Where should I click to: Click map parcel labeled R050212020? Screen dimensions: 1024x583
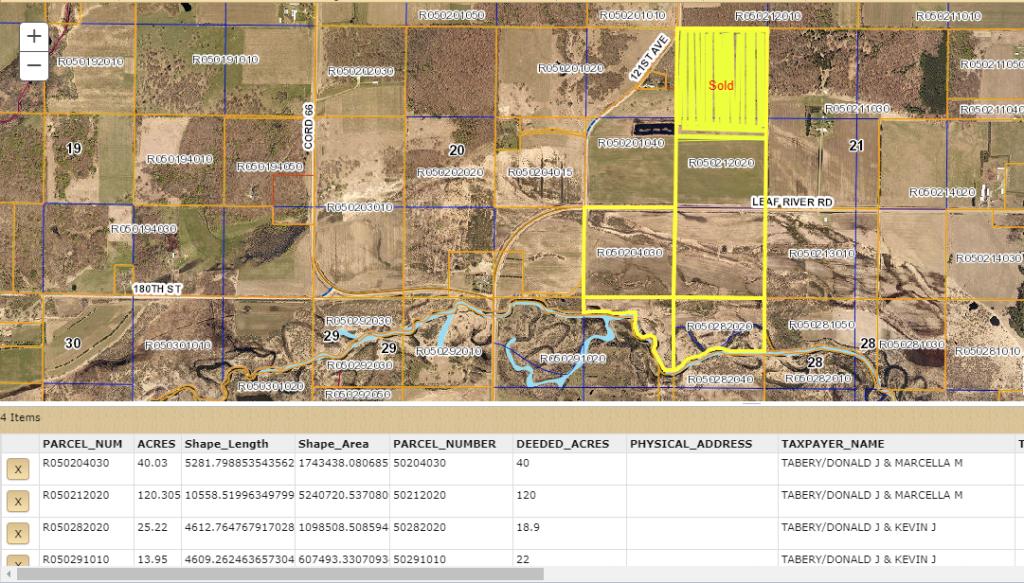pos(721,163)
